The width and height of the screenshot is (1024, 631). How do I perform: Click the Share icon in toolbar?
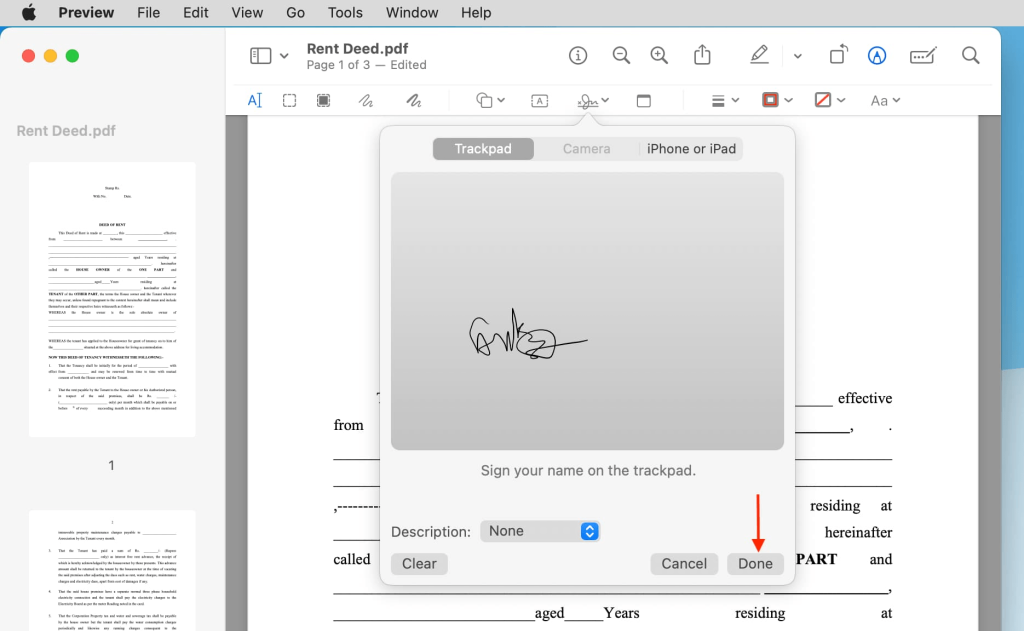703,56
